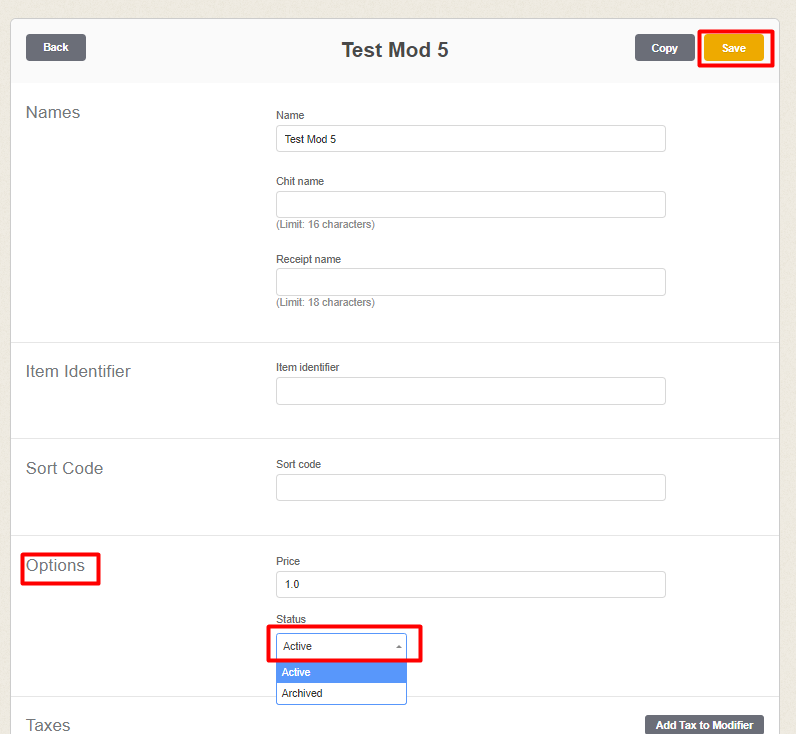Open the Status dropdown showing Active
The height and width of the screenshot is (734, 796).
click(341, 646)
